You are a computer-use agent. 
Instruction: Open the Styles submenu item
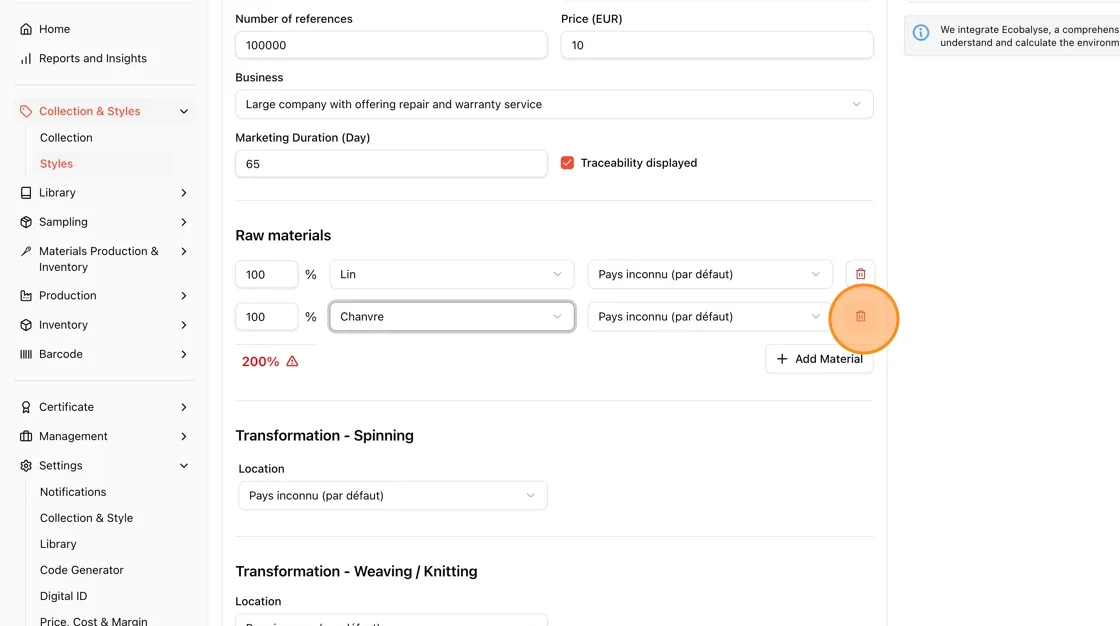click(x=56, y=164)
